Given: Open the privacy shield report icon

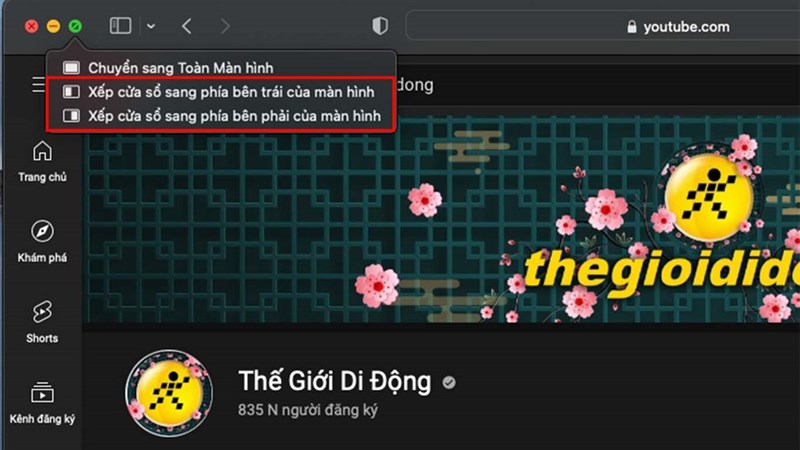Looking at the screenshot, I should [380, 26].
